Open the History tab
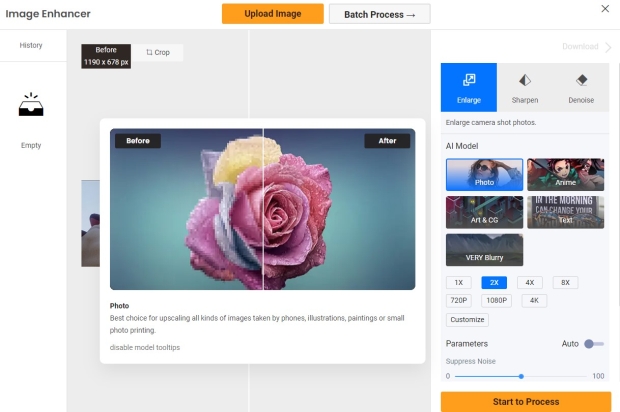 coord(31,45)
